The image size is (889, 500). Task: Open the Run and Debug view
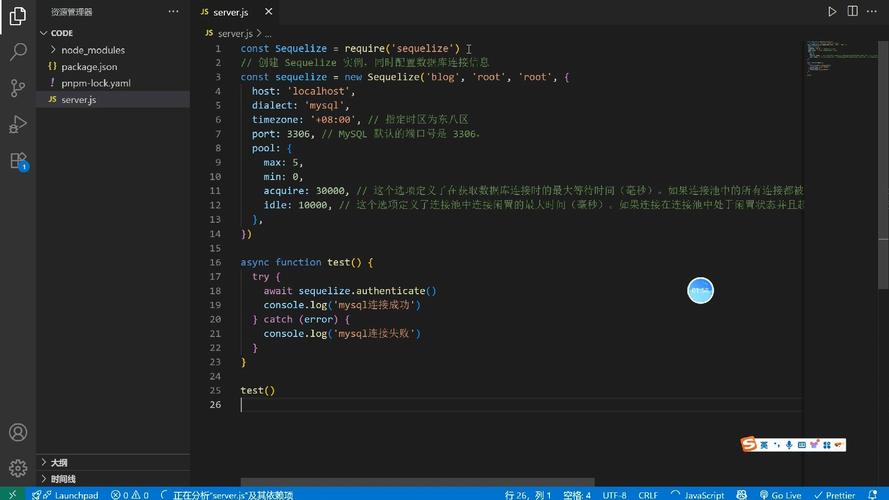(x=18, y=124)
